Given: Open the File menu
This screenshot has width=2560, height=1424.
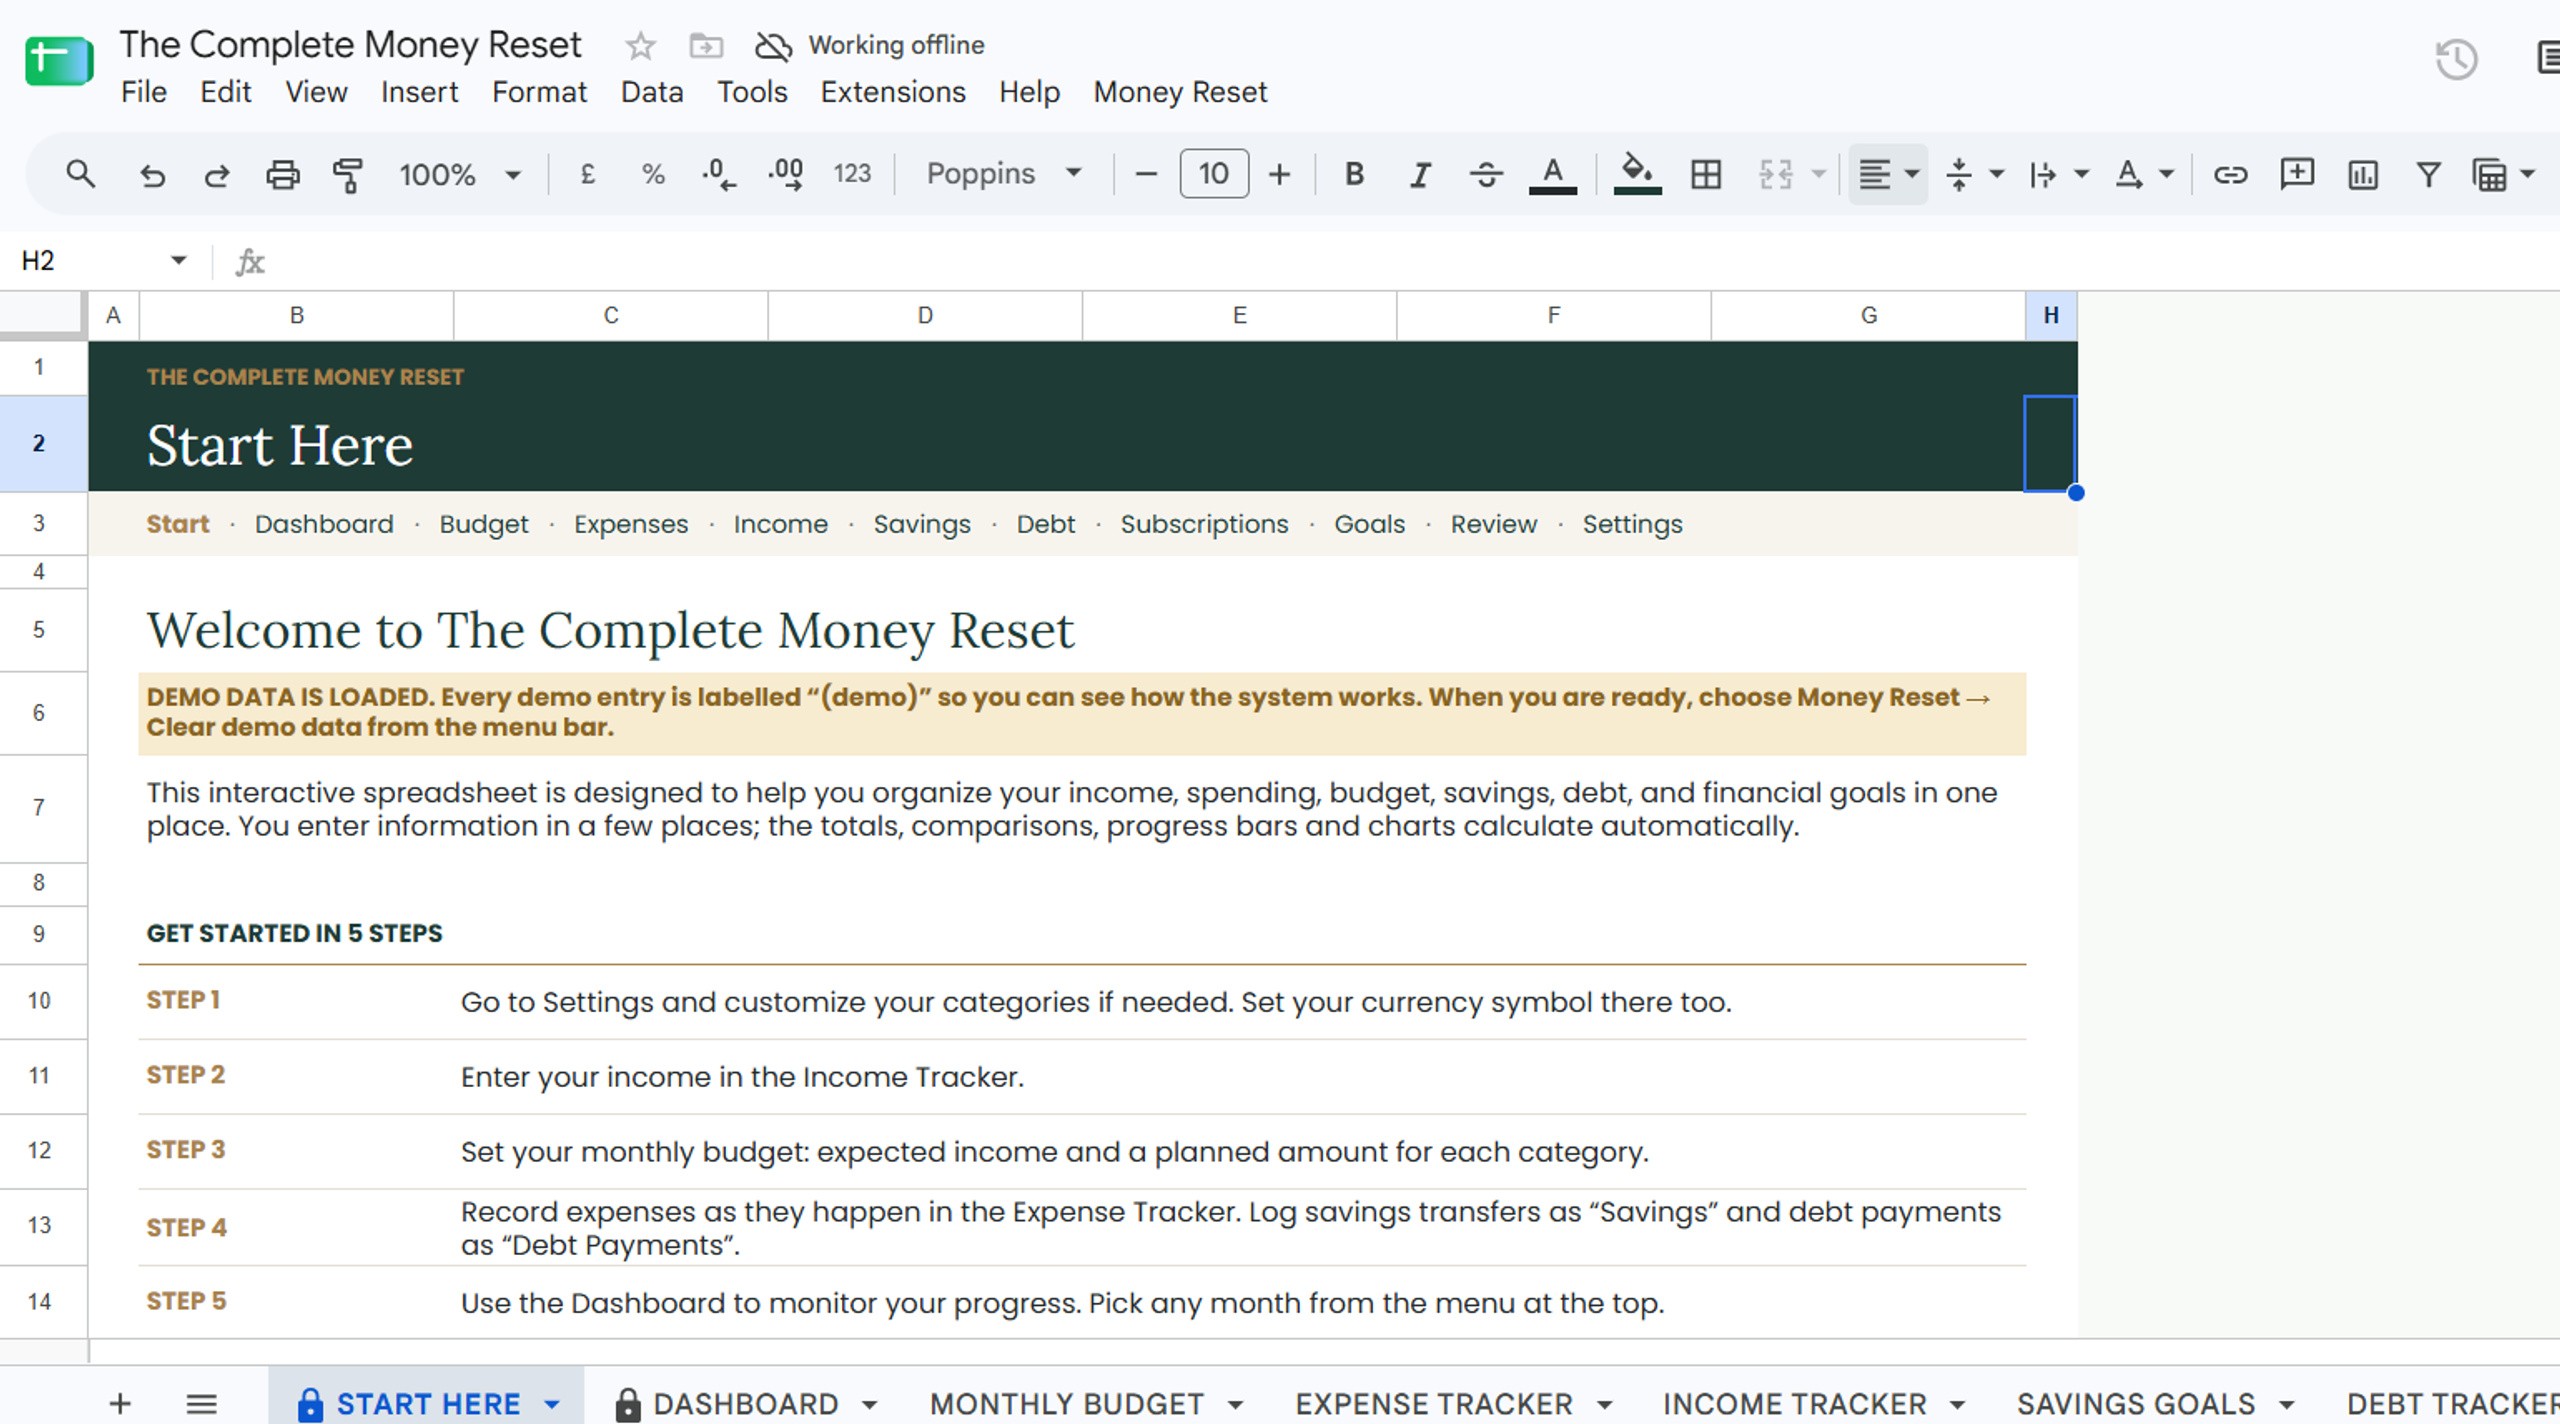Looking at the screenshot, I should point(144,92).
